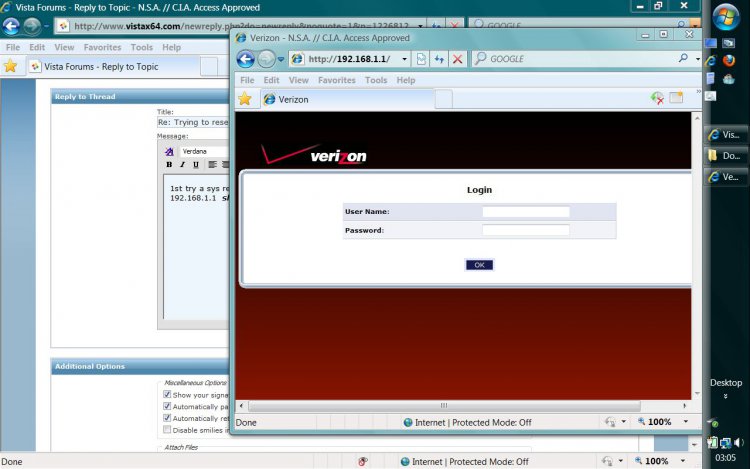
Task: Open Favorites menu in the Verizon window
Action: (337, 80)
